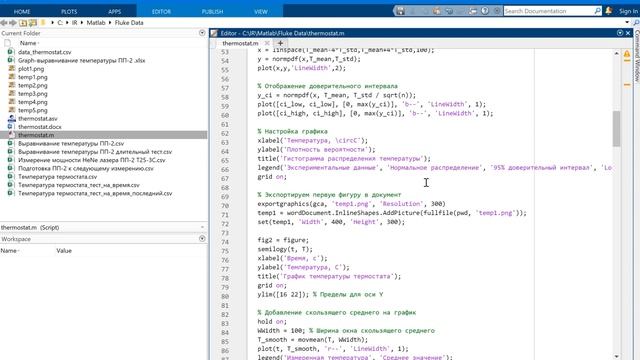Expand the arrow before Fluke Data in path
Viewport: 640px width, 360px height.
click(x=110, y=23)
